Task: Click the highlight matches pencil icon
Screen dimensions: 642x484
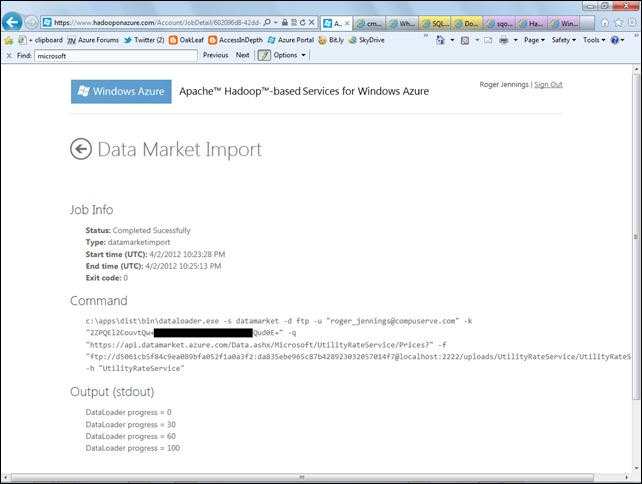Action: click(264, 55)
